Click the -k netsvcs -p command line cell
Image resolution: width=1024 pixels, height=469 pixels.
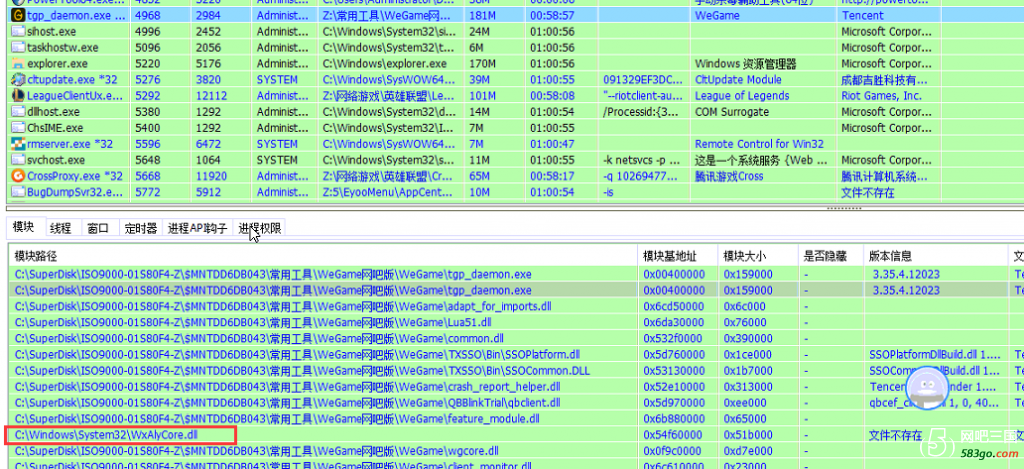coord(643,160)
